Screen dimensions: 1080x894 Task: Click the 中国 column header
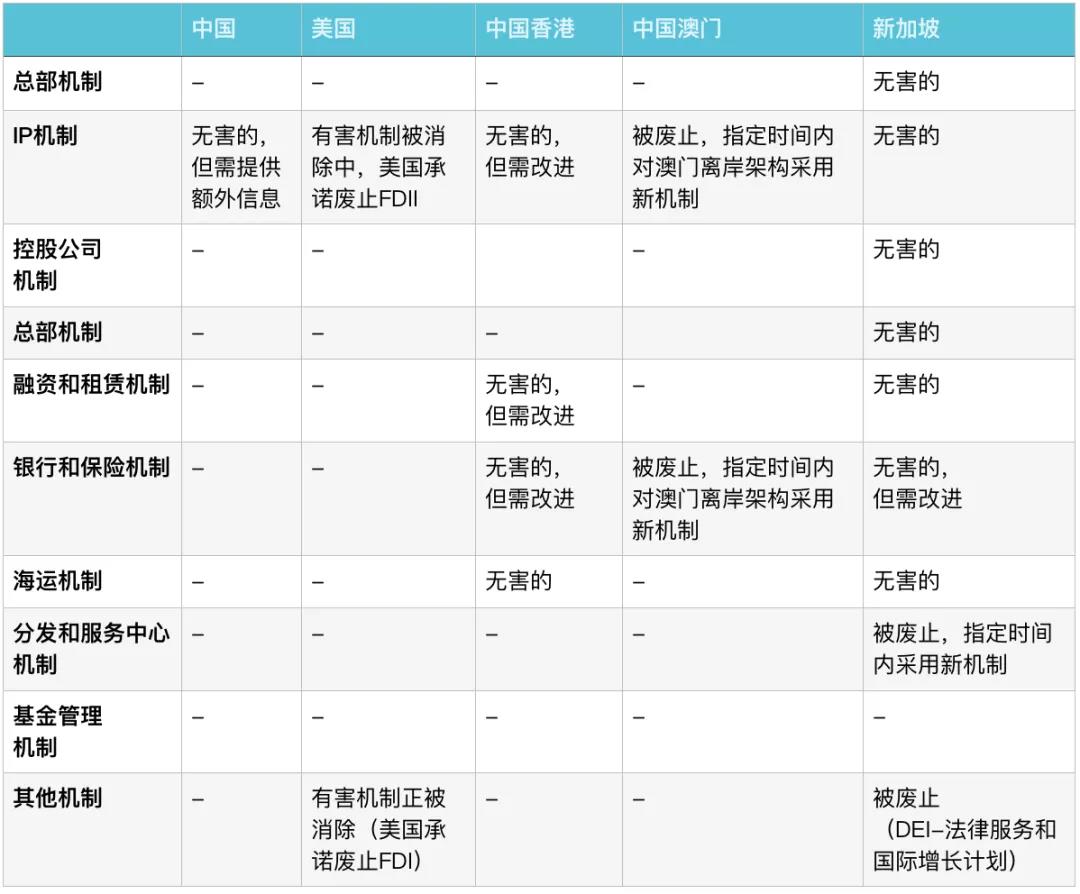[214, 29]
